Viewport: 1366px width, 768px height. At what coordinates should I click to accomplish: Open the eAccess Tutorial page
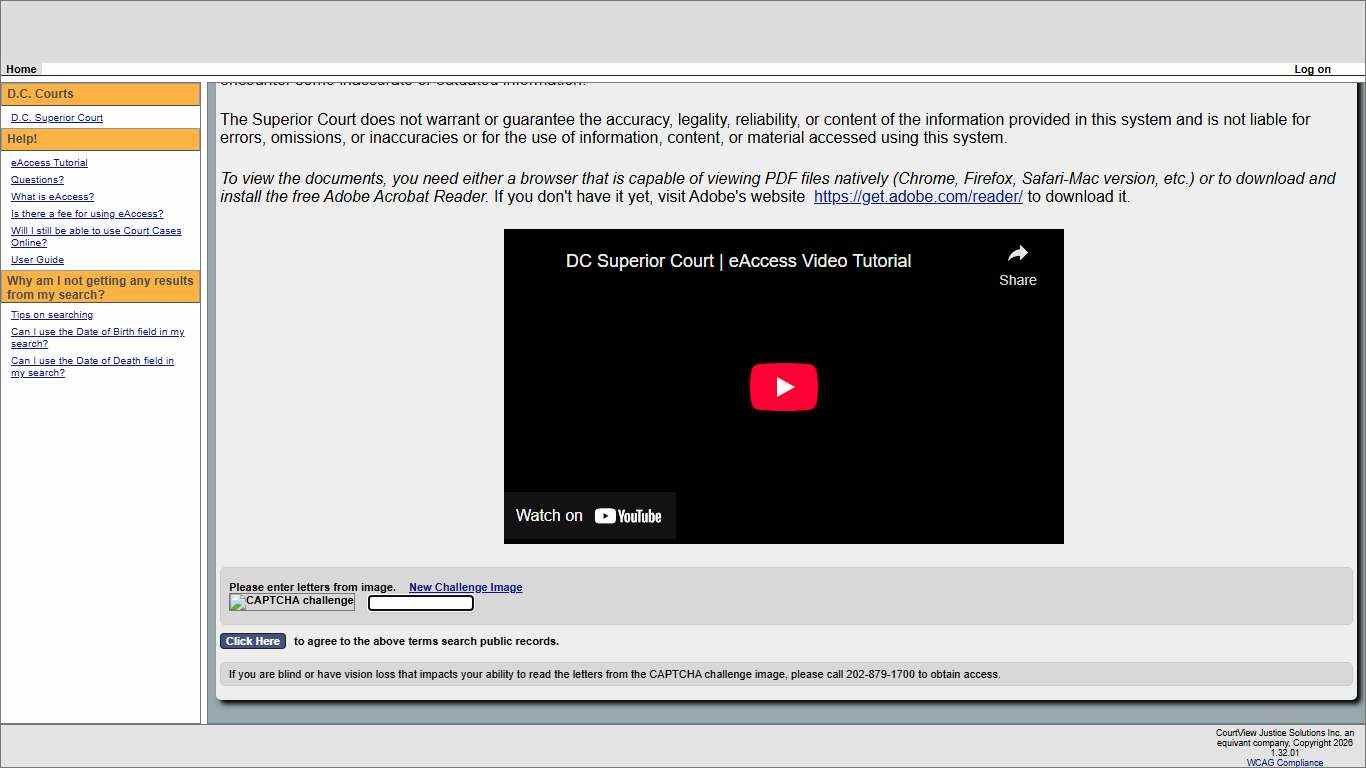48,162
